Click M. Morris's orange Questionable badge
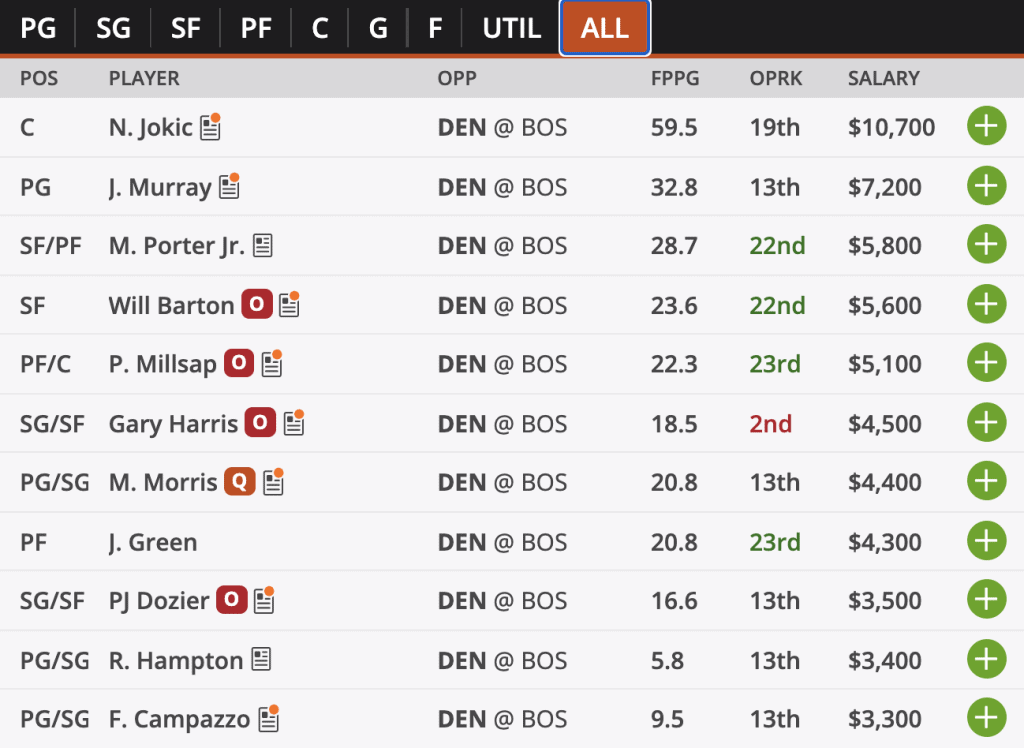The image size is (1024, 748). [x=240, y=482]
